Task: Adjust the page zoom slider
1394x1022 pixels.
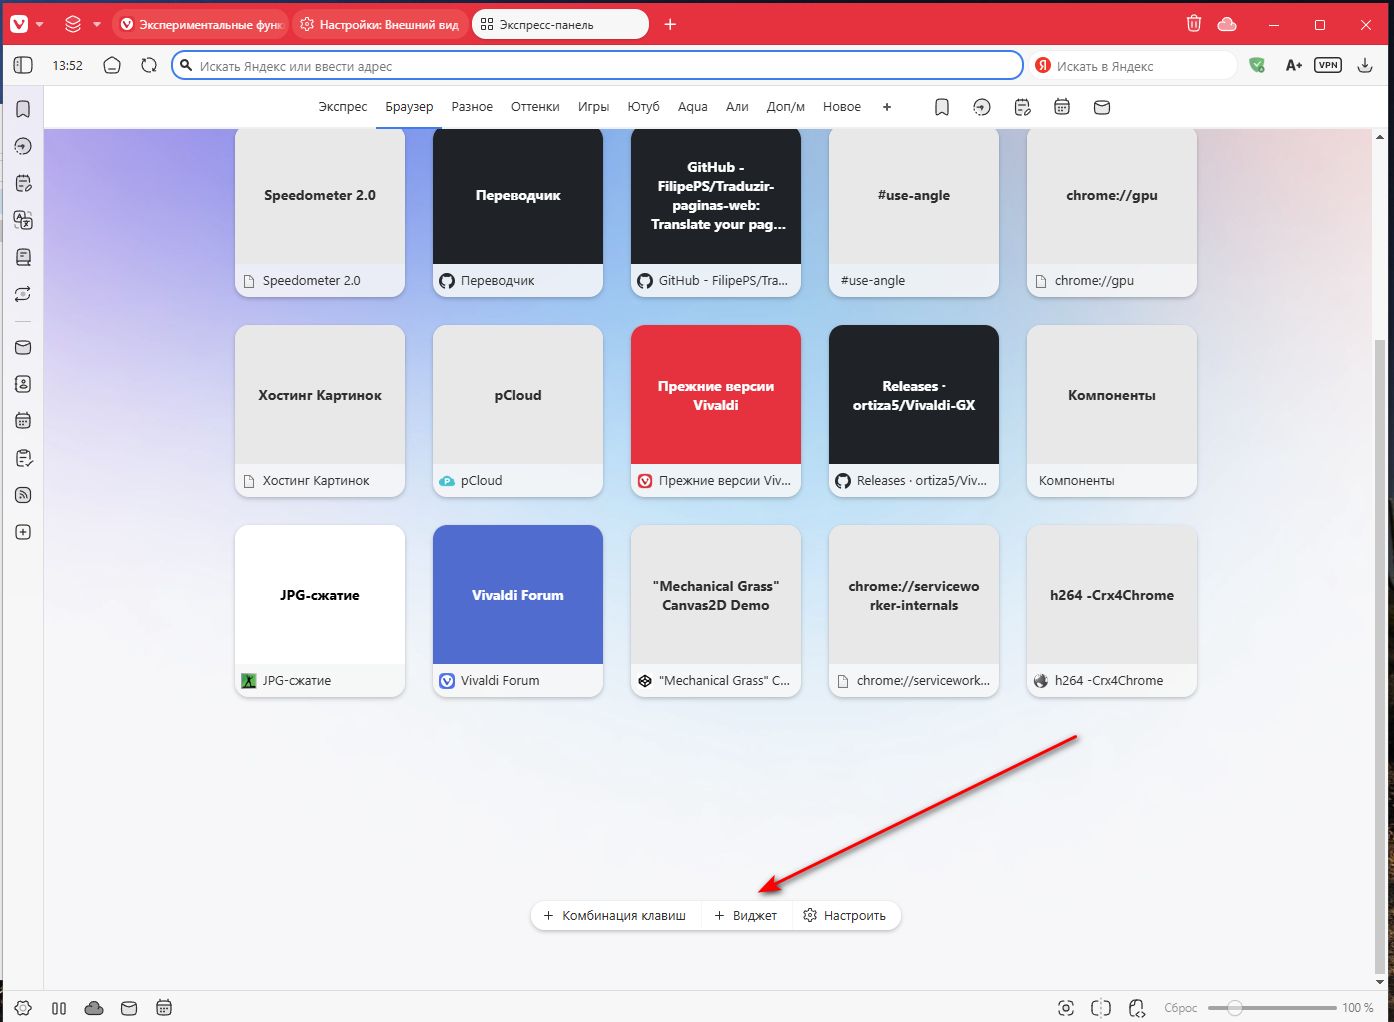Action: point(1272,1008)
